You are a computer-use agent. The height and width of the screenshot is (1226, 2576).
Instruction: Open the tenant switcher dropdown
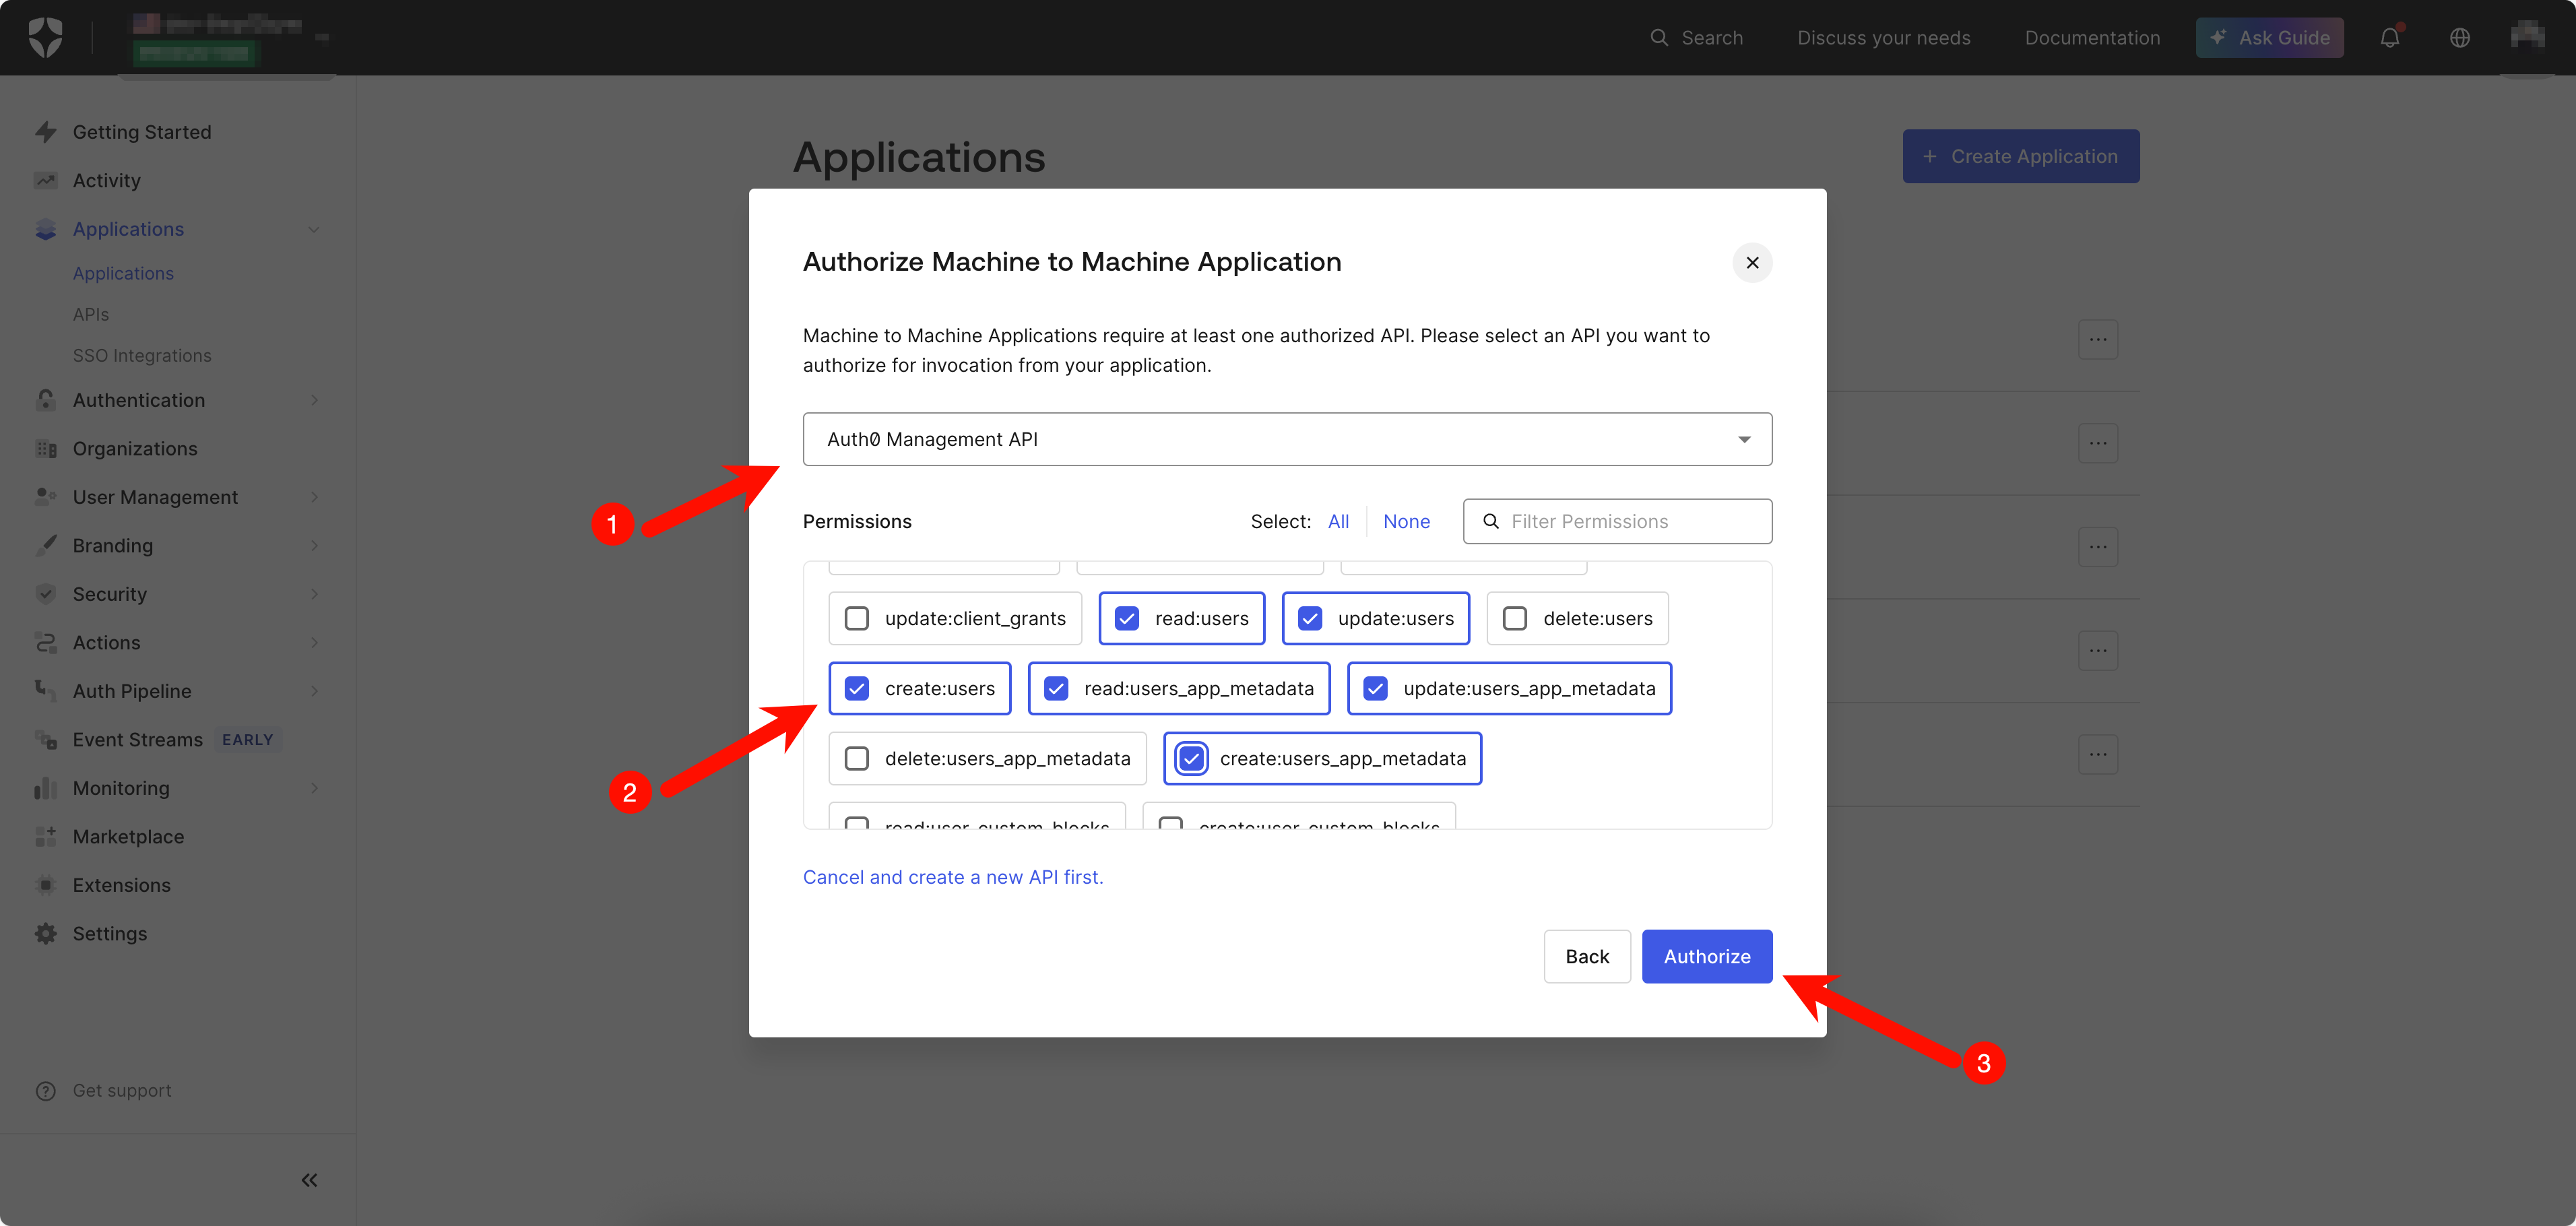tap(230, 38)
